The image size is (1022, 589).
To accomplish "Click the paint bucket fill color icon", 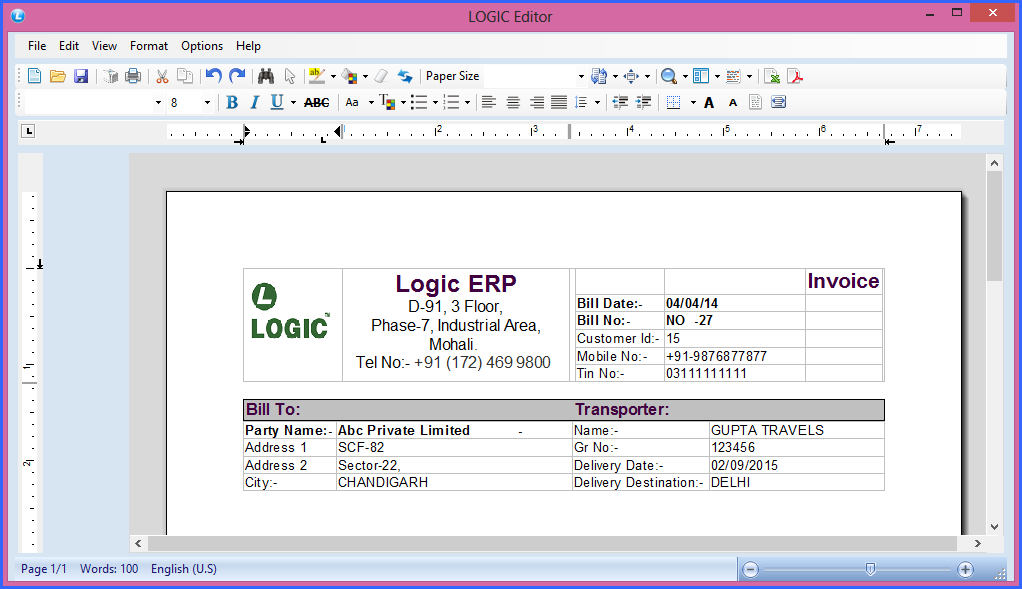I will coord(349,76).
